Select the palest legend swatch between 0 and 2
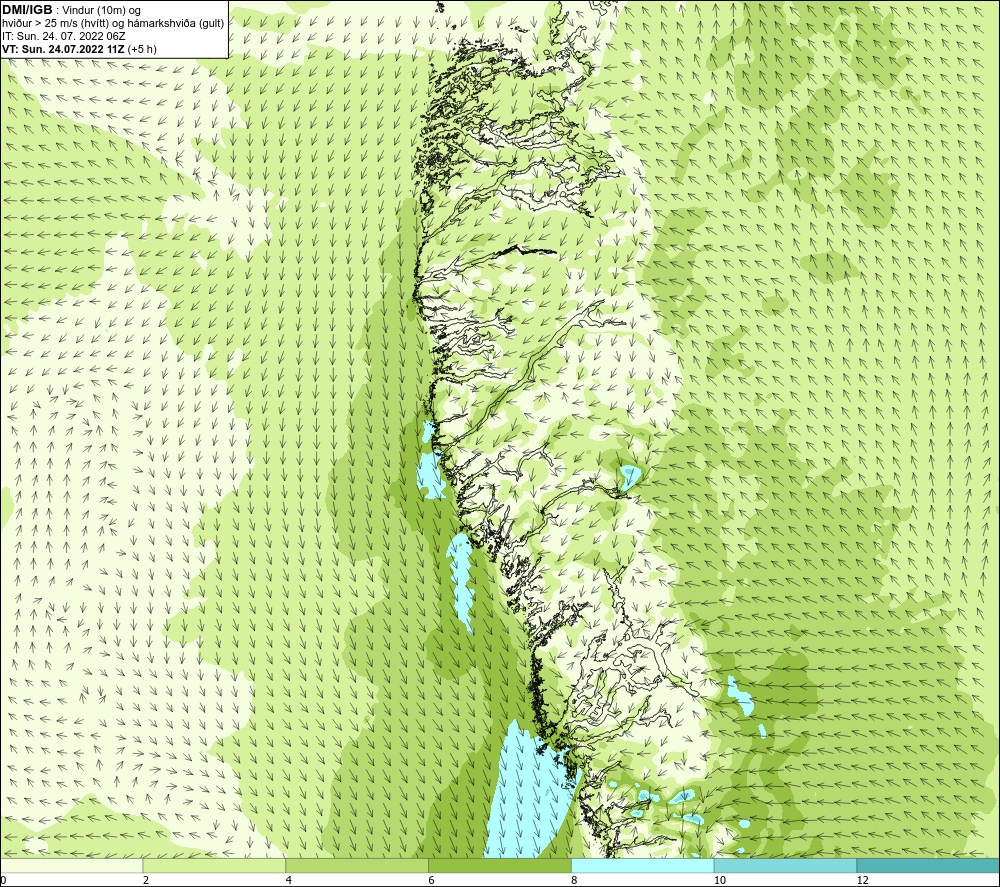The width and height of the screenshot is (1000, 887). click(71, 865)
